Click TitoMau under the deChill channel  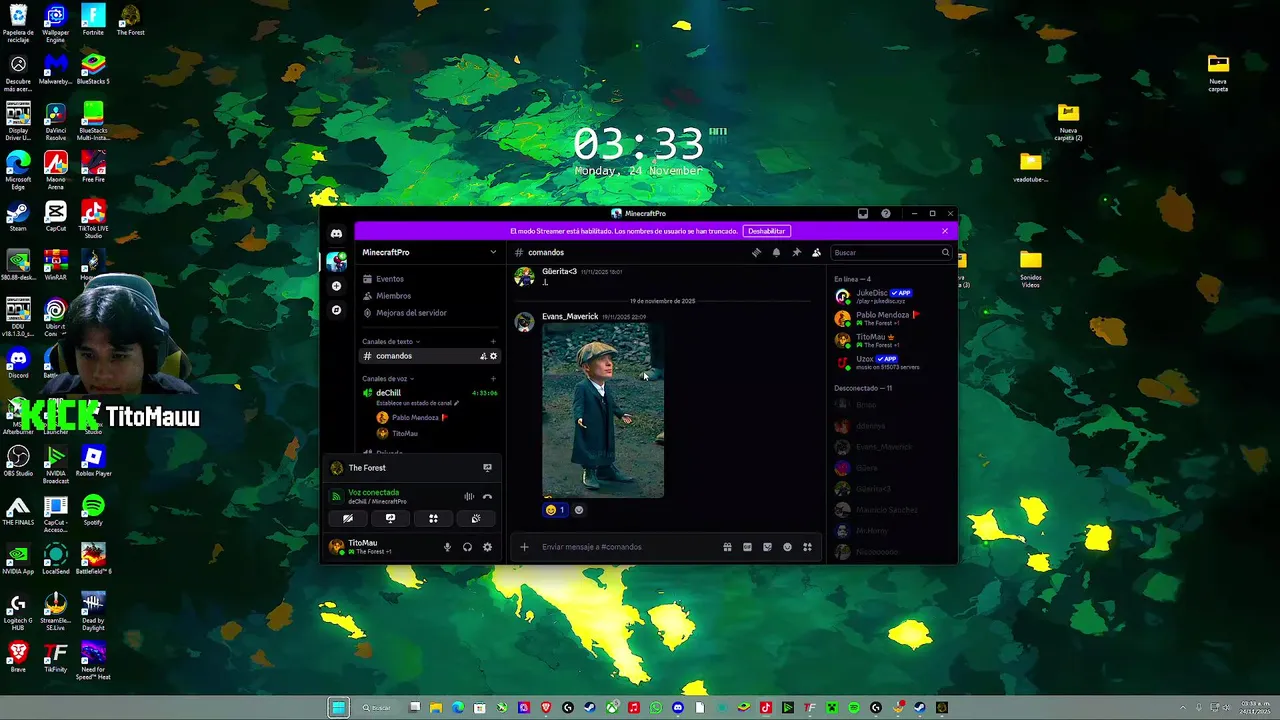coord(405,434)
